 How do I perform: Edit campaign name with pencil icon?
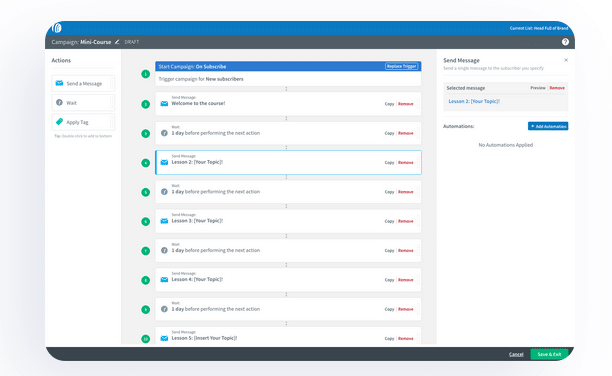[117, 42]
